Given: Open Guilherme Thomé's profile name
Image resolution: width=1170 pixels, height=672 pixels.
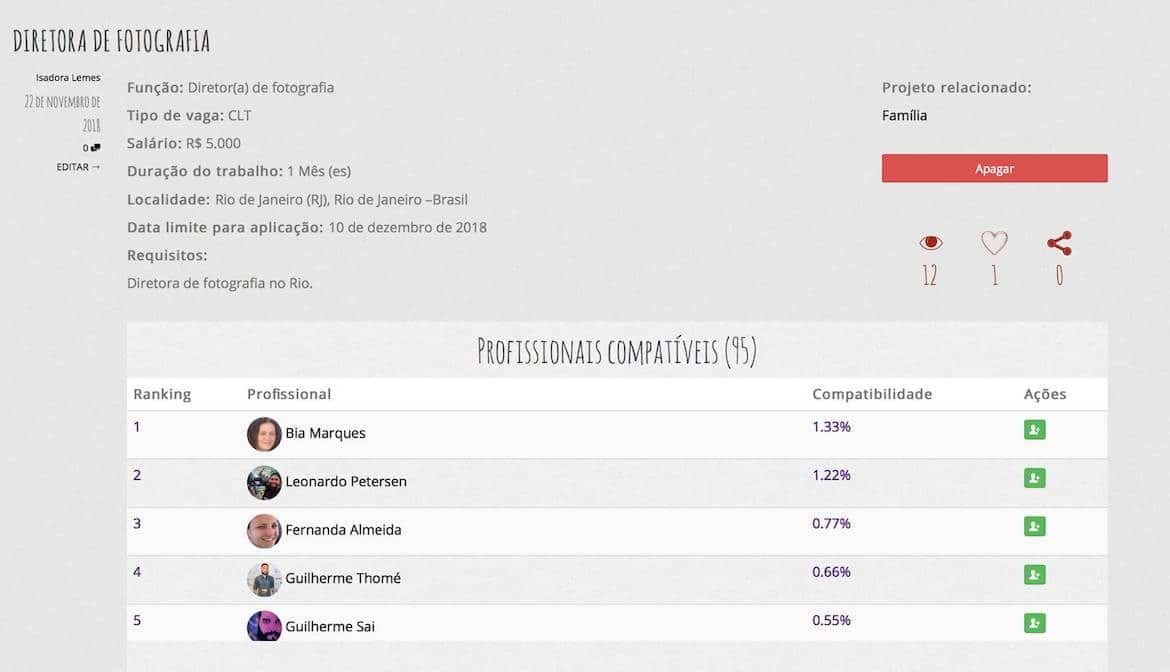Looking at the screenshot, I should coord(343,578).
